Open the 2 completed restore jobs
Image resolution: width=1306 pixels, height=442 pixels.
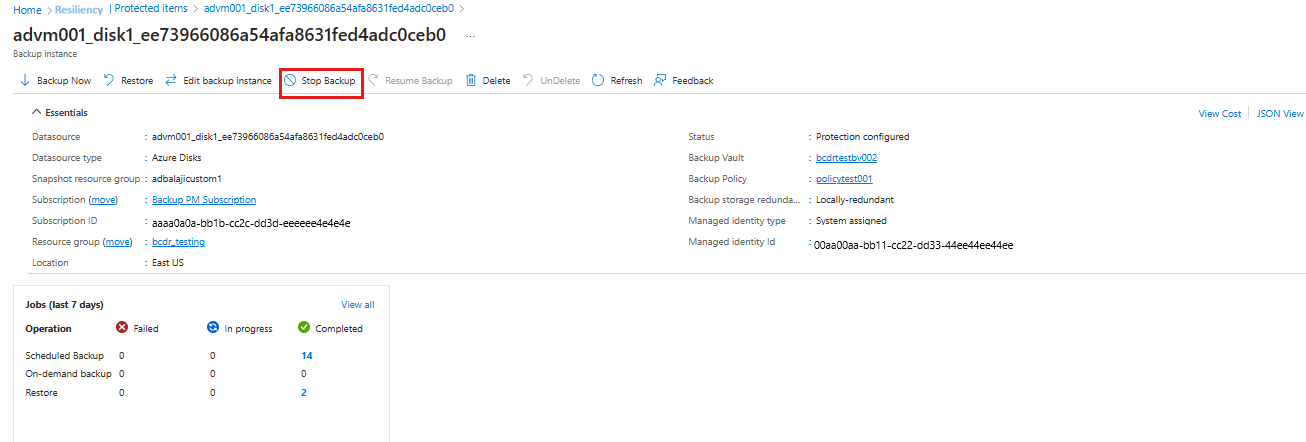pyautogui.click(x=304, y=393)
